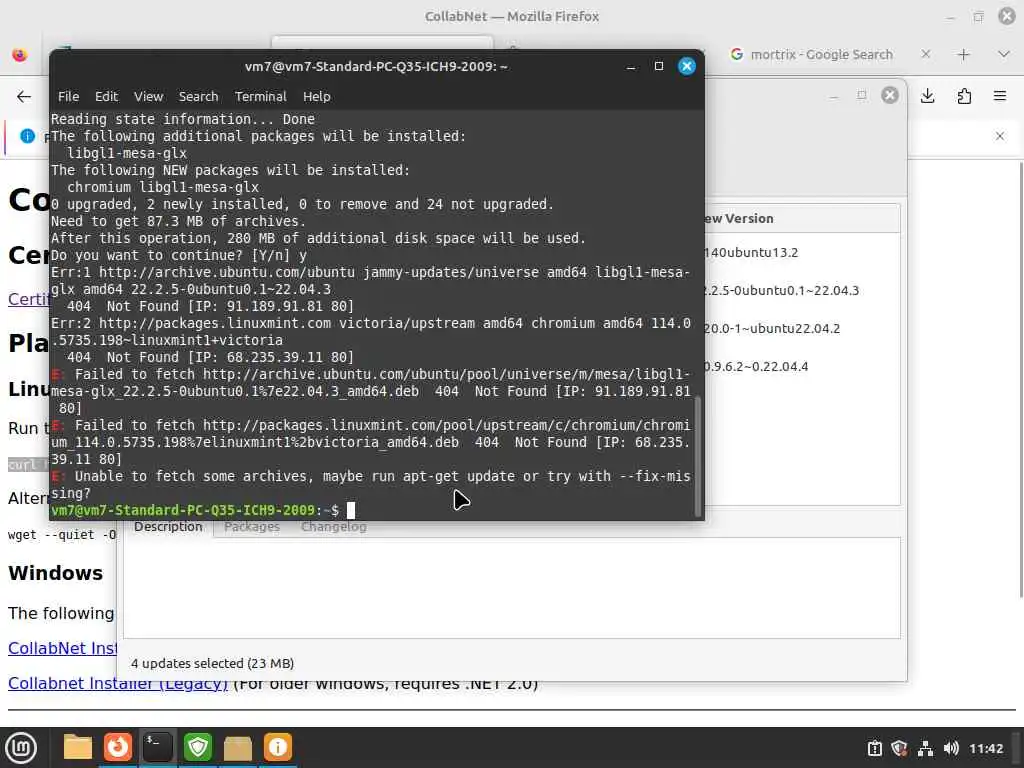Screen dimensions: 1024x768
Task: Close the mortrix Google Search tab
Action: (x=925, y=54)
